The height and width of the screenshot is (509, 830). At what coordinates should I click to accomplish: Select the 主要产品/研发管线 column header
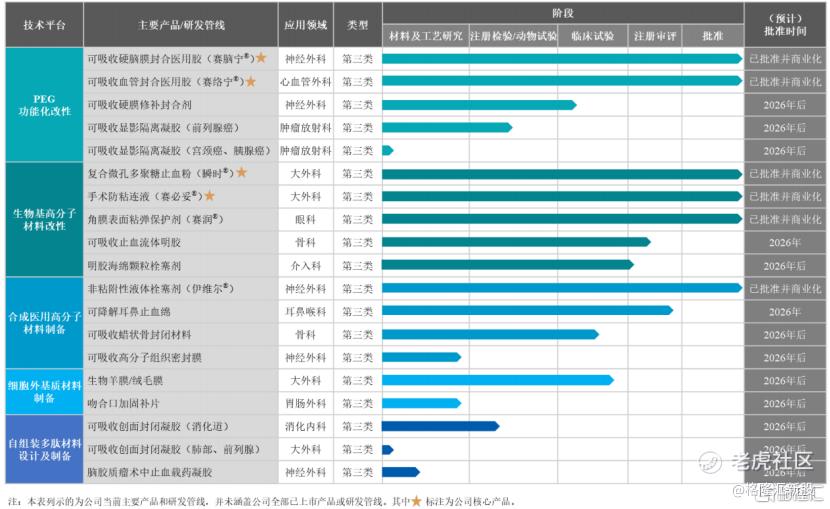[181, 25]
